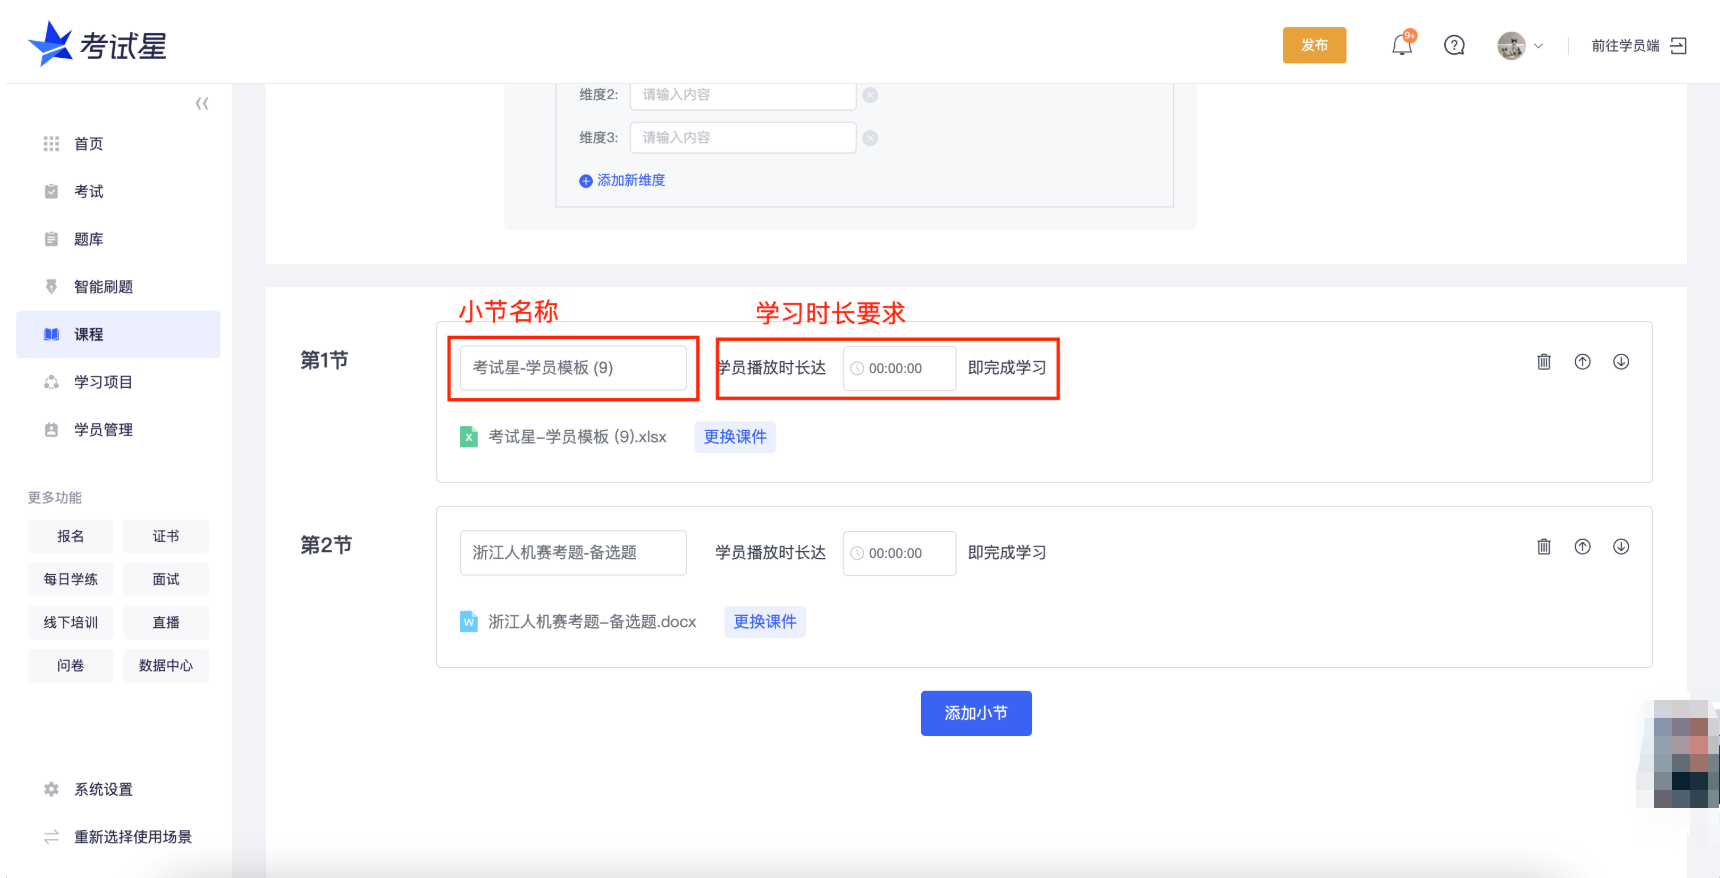Go to 题库 in the sidebar
The width and height of the screenshot is (1720, 878).
(x=89, y=239)
